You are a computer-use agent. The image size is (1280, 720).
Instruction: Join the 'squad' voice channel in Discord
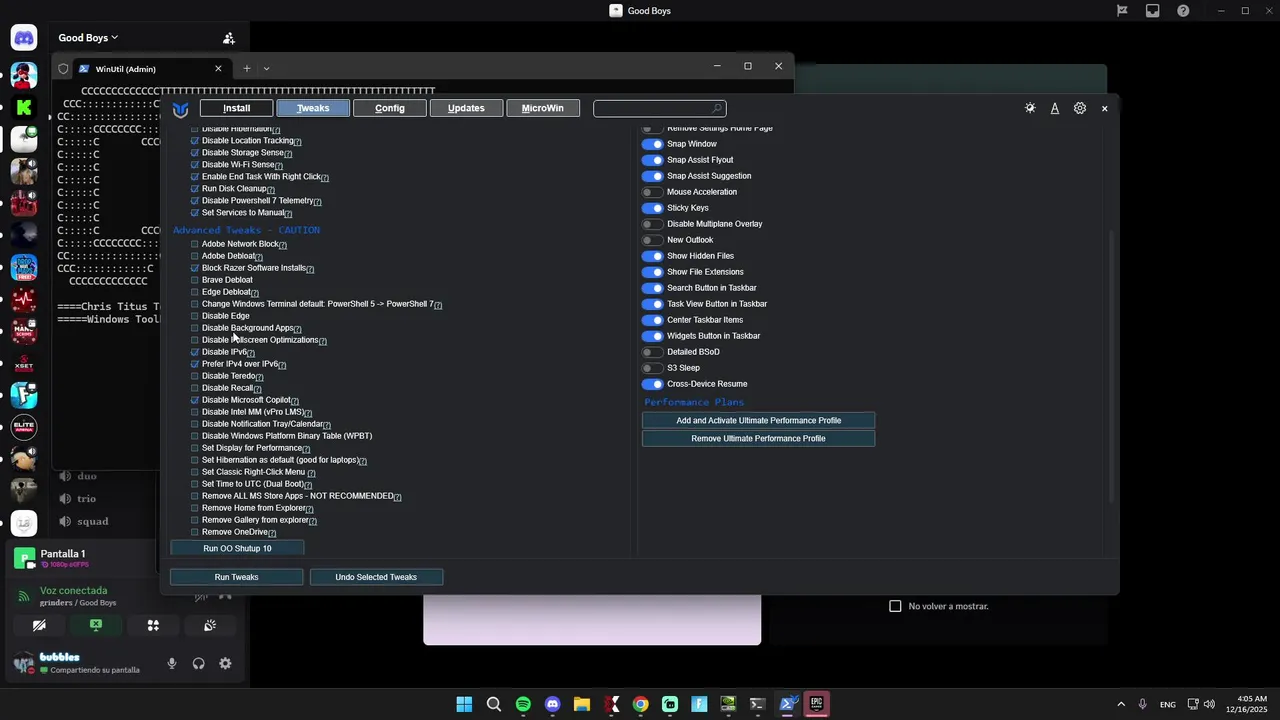pyautogui.click(x=93, y=521)
